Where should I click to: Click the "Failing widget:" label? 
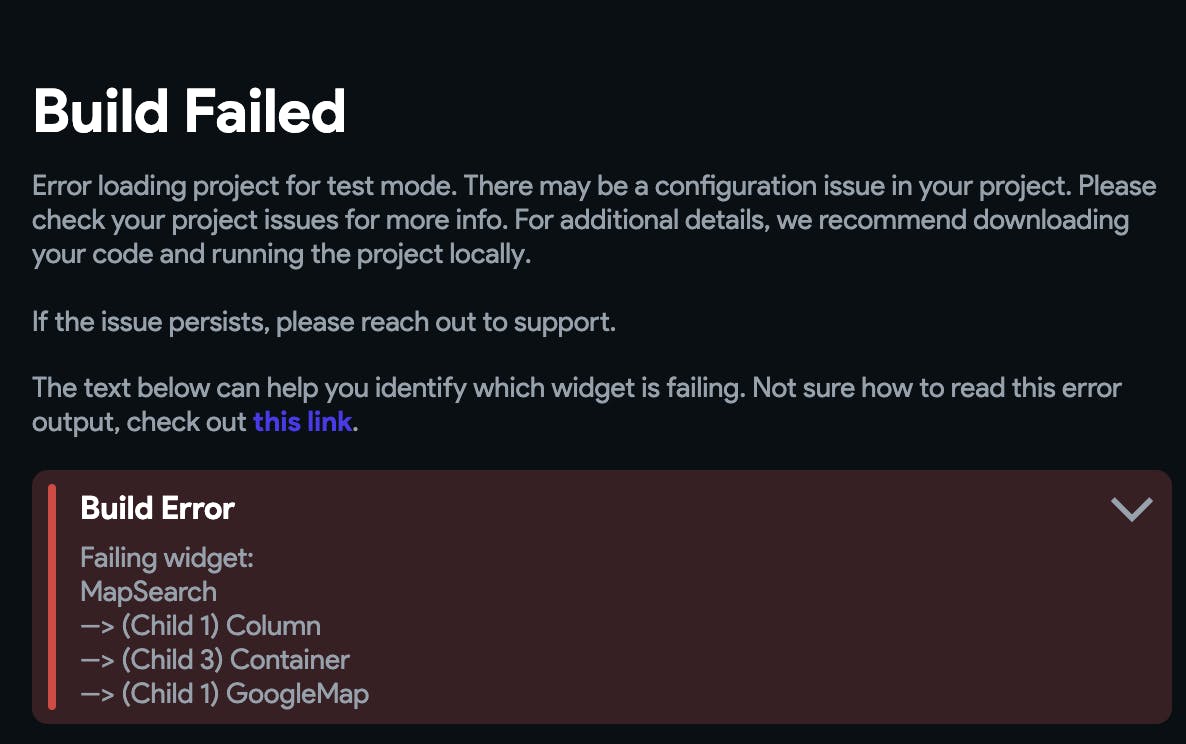tap(167, 558)
